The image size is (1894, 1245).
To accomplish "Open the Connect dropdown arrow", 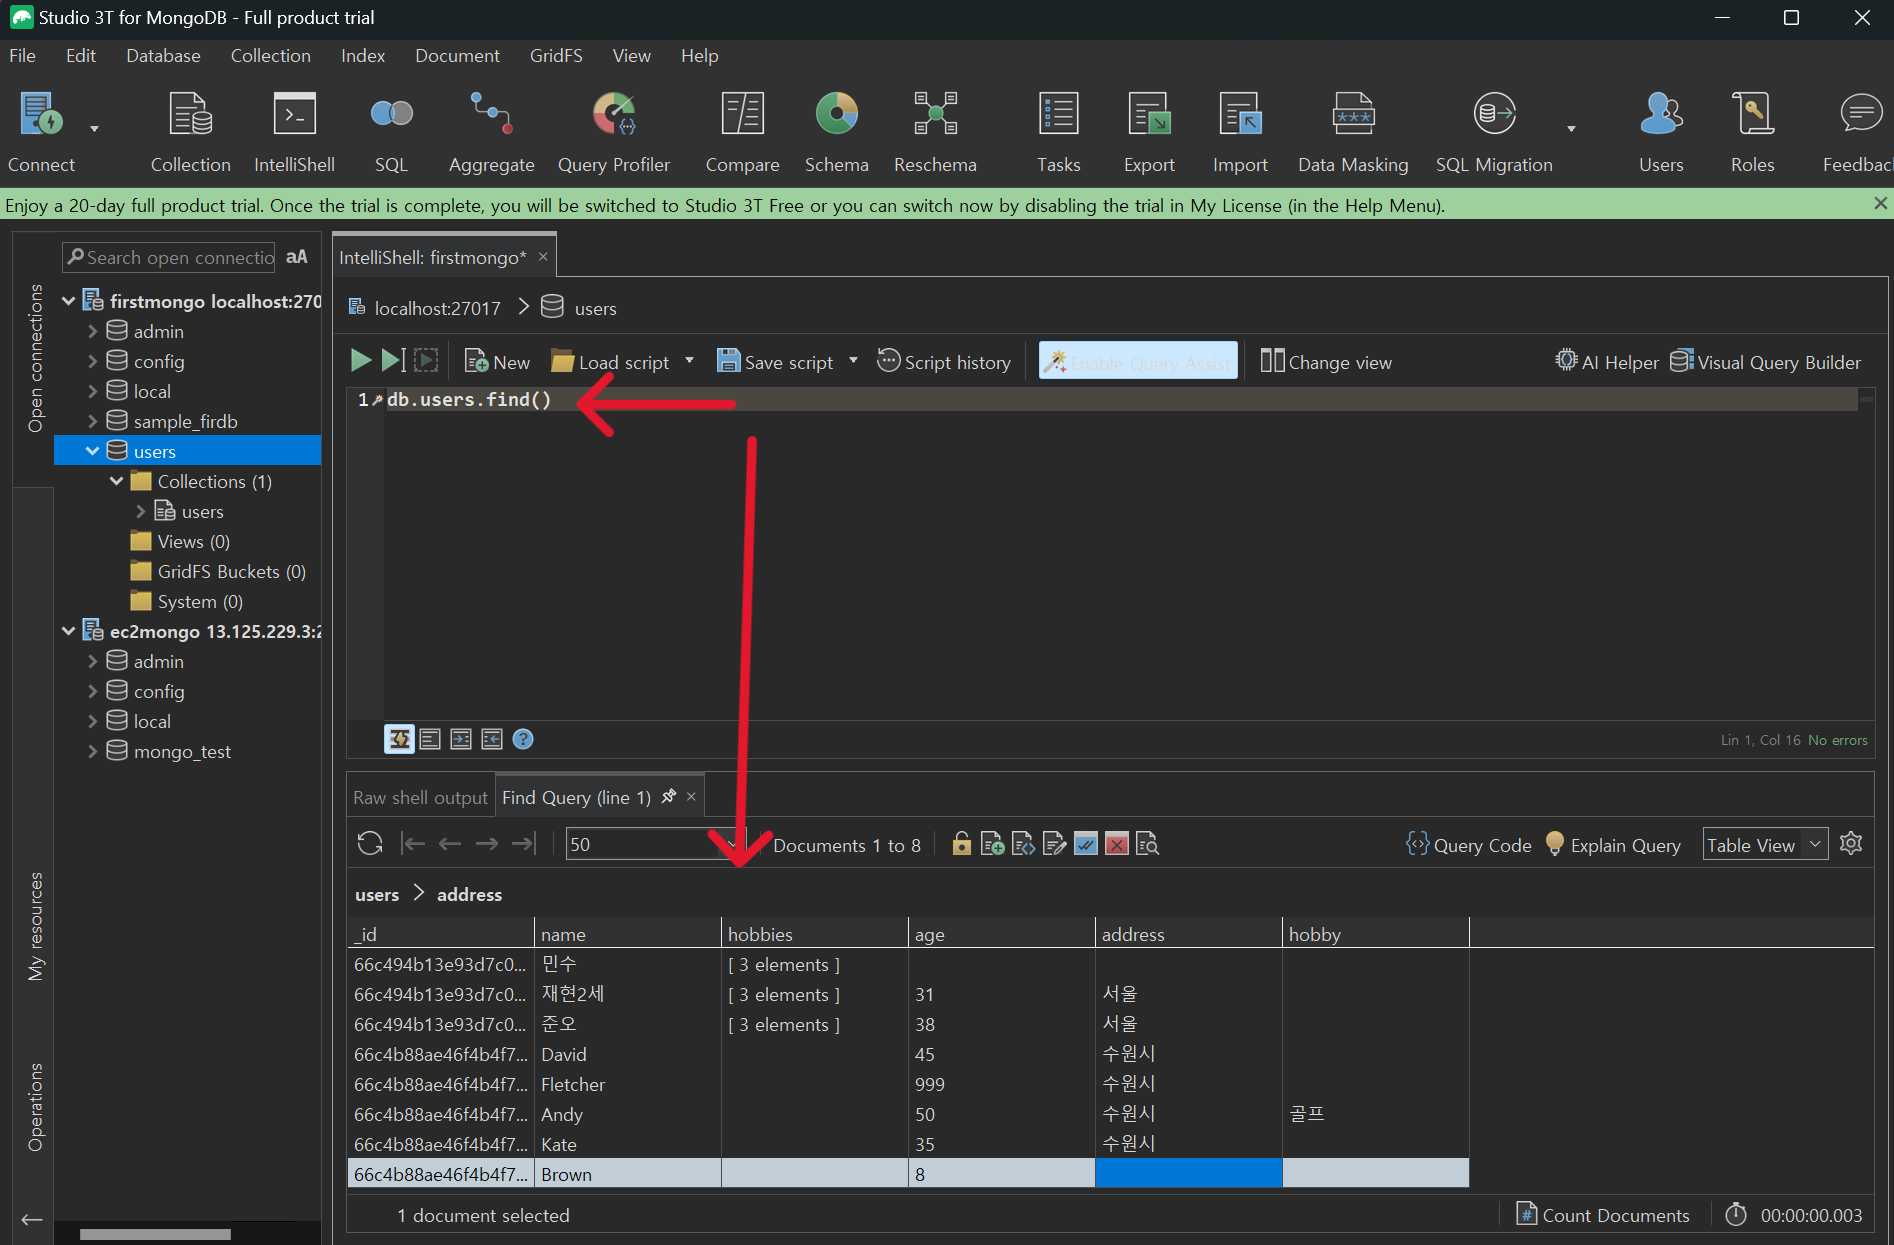I will (94, 129).
